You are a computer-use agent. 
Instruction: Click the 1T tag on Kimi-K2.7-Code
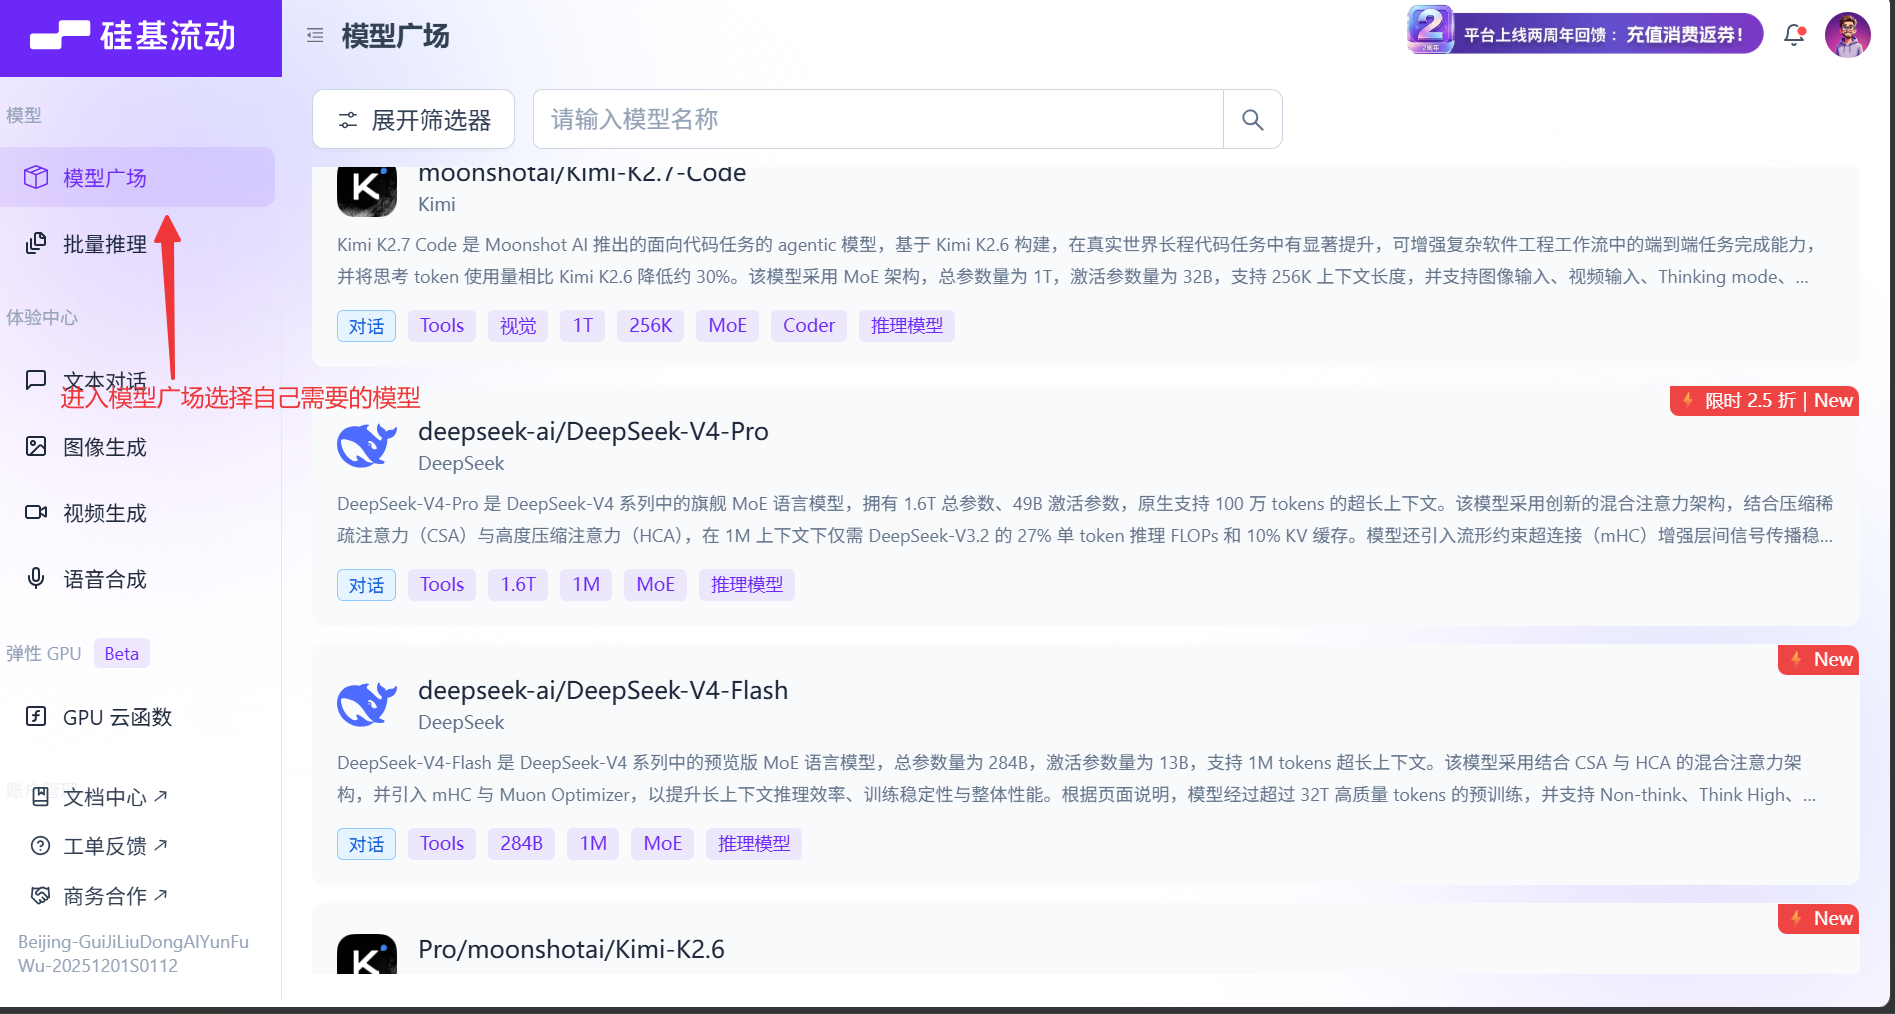[583, 326]
